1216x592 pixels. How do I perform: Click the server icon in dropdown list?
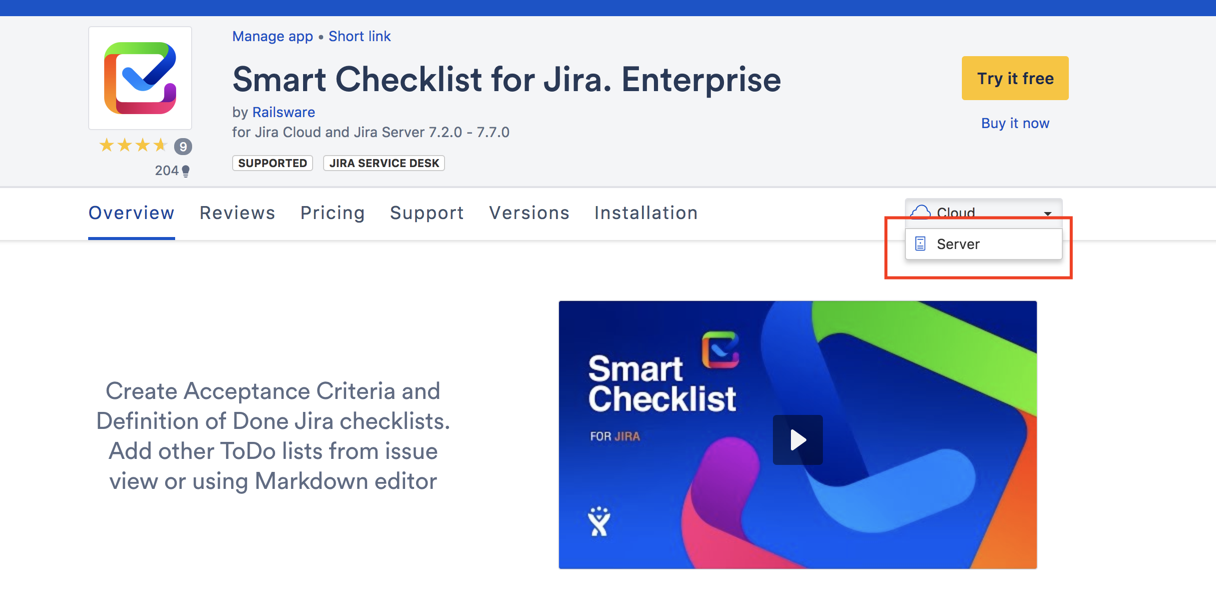click(921, 244)
